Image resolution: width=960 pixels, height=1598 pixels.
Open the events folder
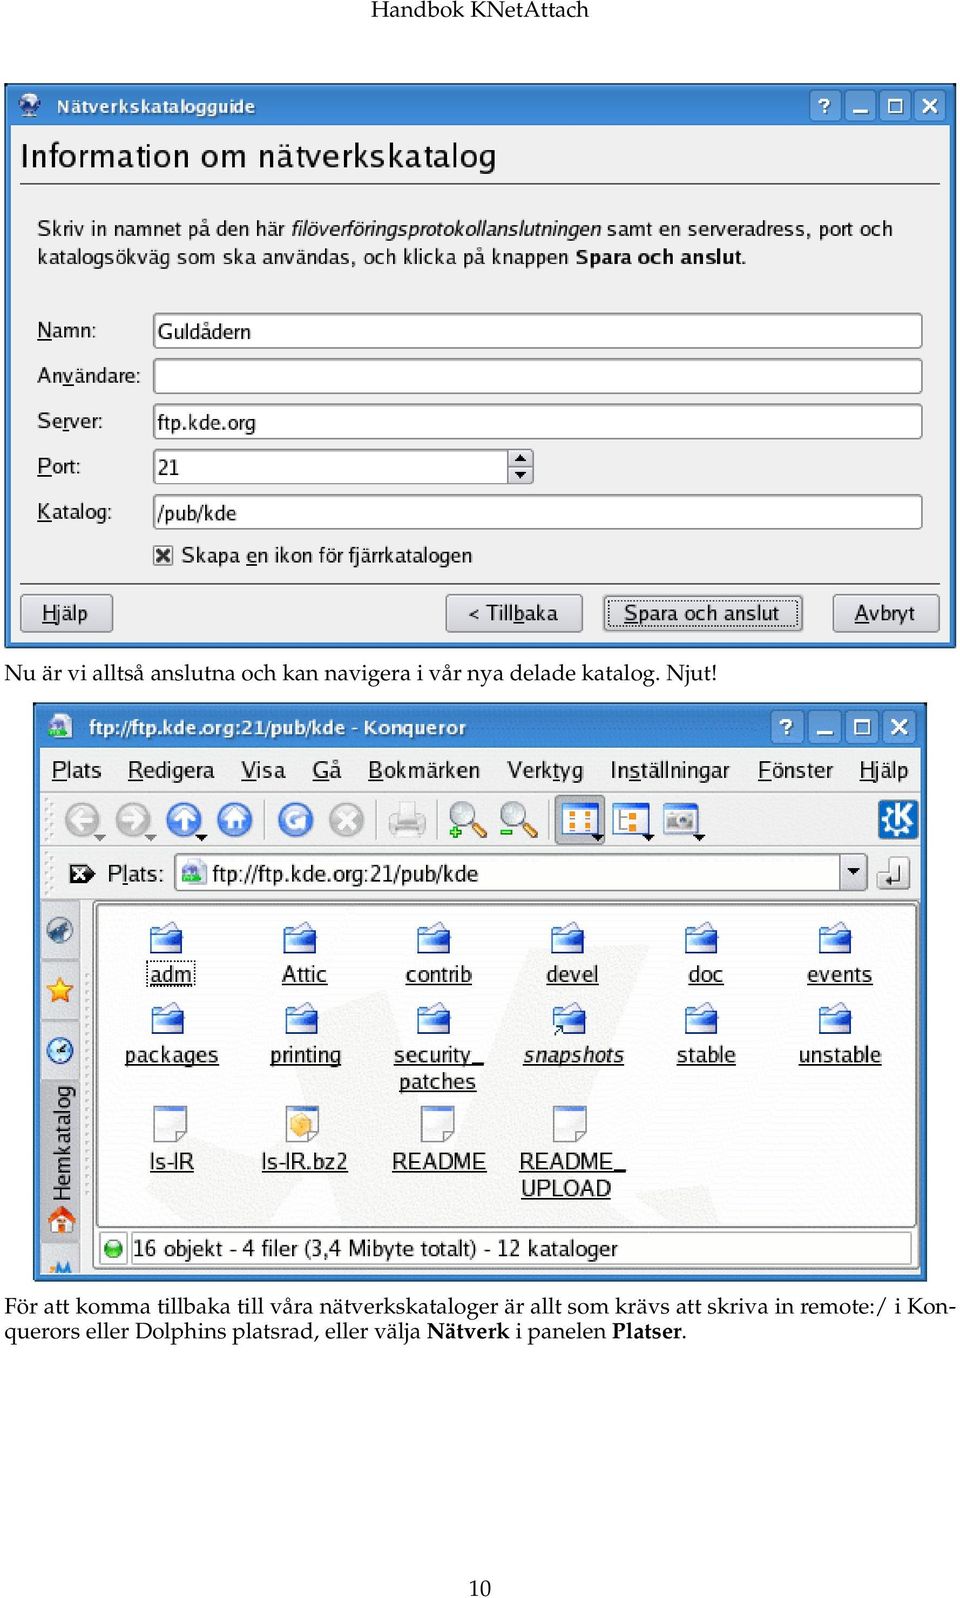(x=838, y=954)
